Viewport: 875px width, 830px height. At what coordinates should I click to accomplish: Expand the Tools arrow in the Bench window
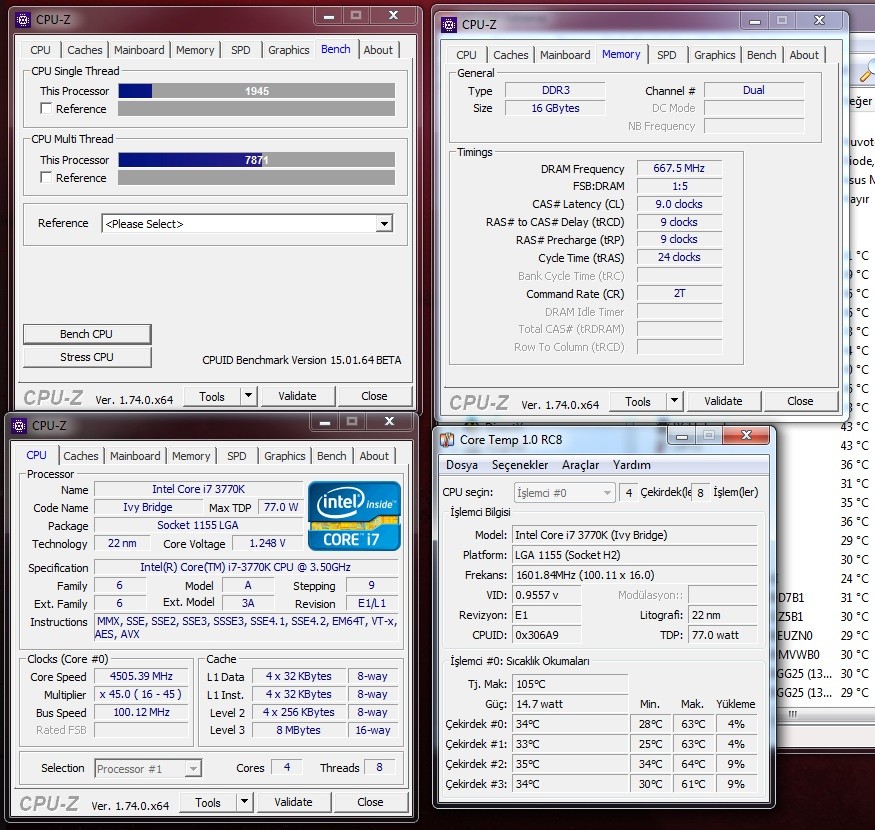tap(248, 396)
